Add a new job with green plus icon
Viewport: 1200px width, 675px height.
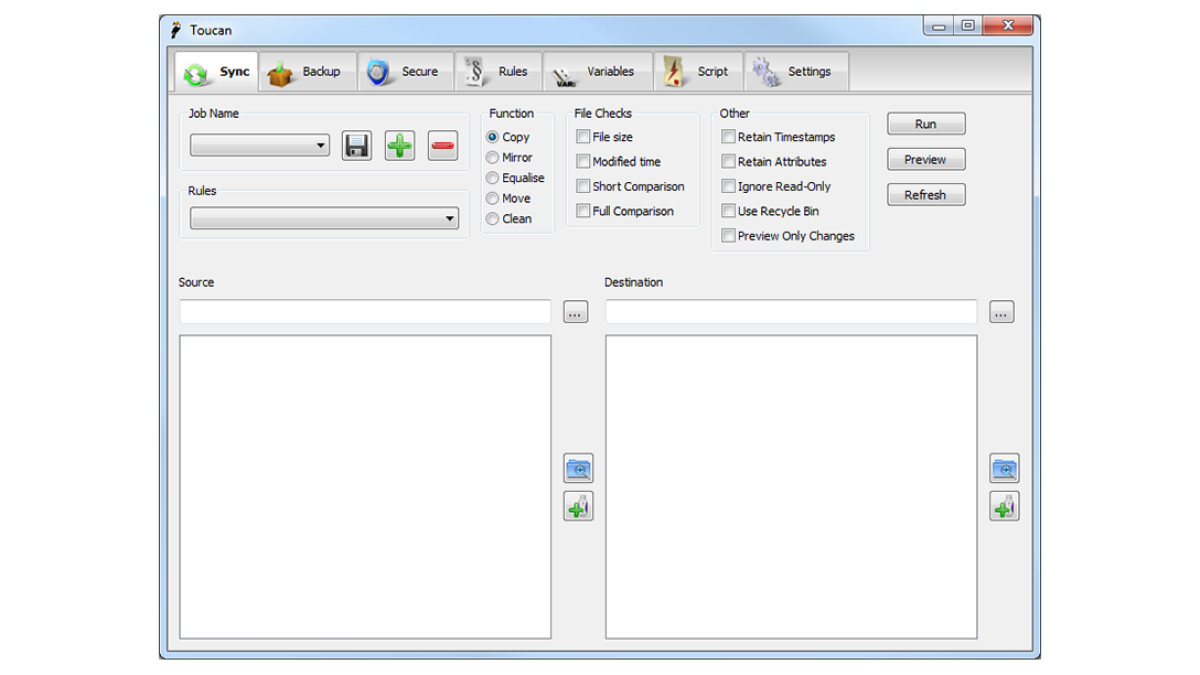click(400, 146)
